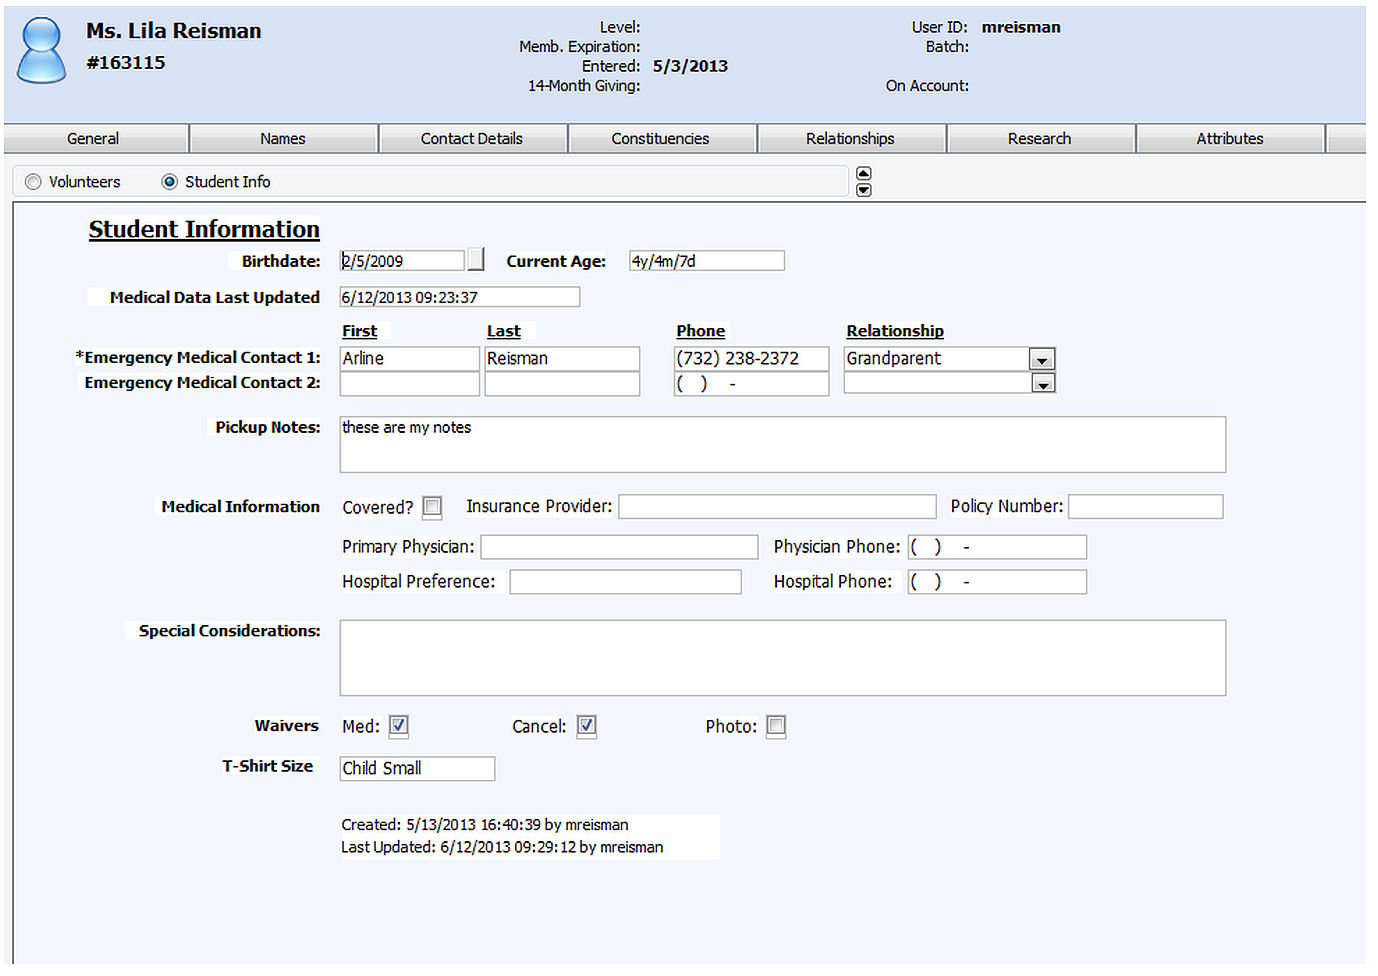Screen dimensions: 1378x976
Task: Click into the Pickup Notes text box
Action: pos(782,445)
